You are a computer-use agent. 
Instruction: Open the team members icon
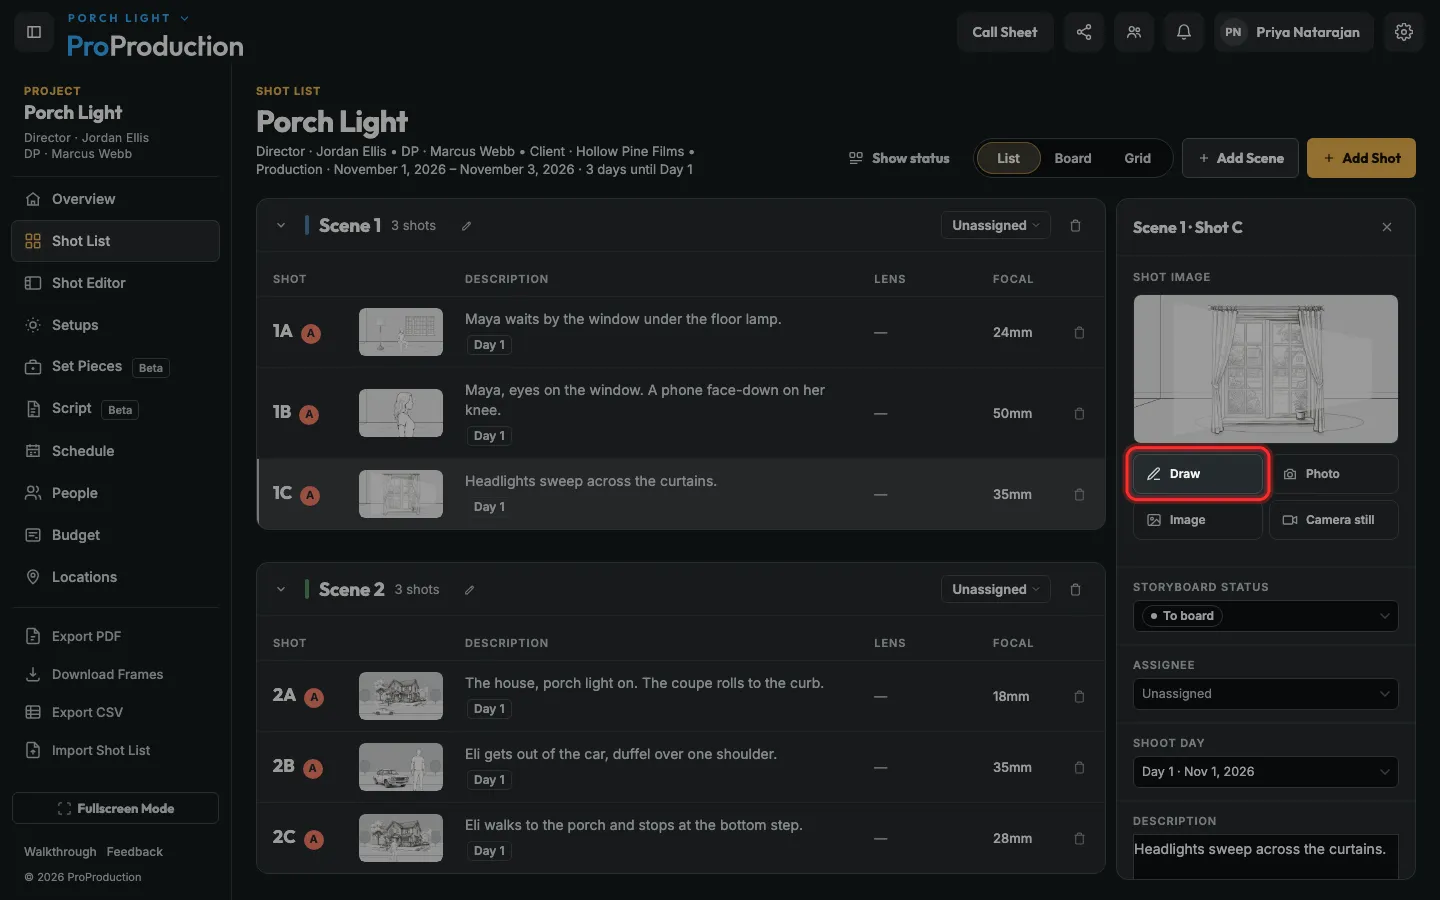(x=1134, y=32)
